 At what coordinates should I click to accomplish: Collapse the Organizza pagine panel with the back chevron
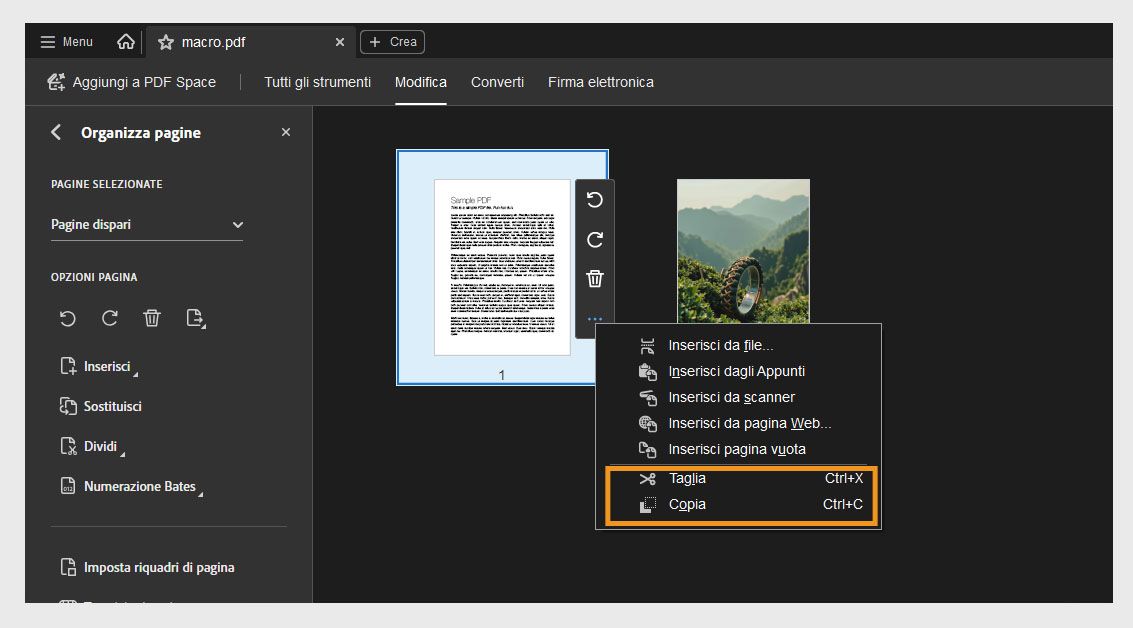[x=55, y=131]
